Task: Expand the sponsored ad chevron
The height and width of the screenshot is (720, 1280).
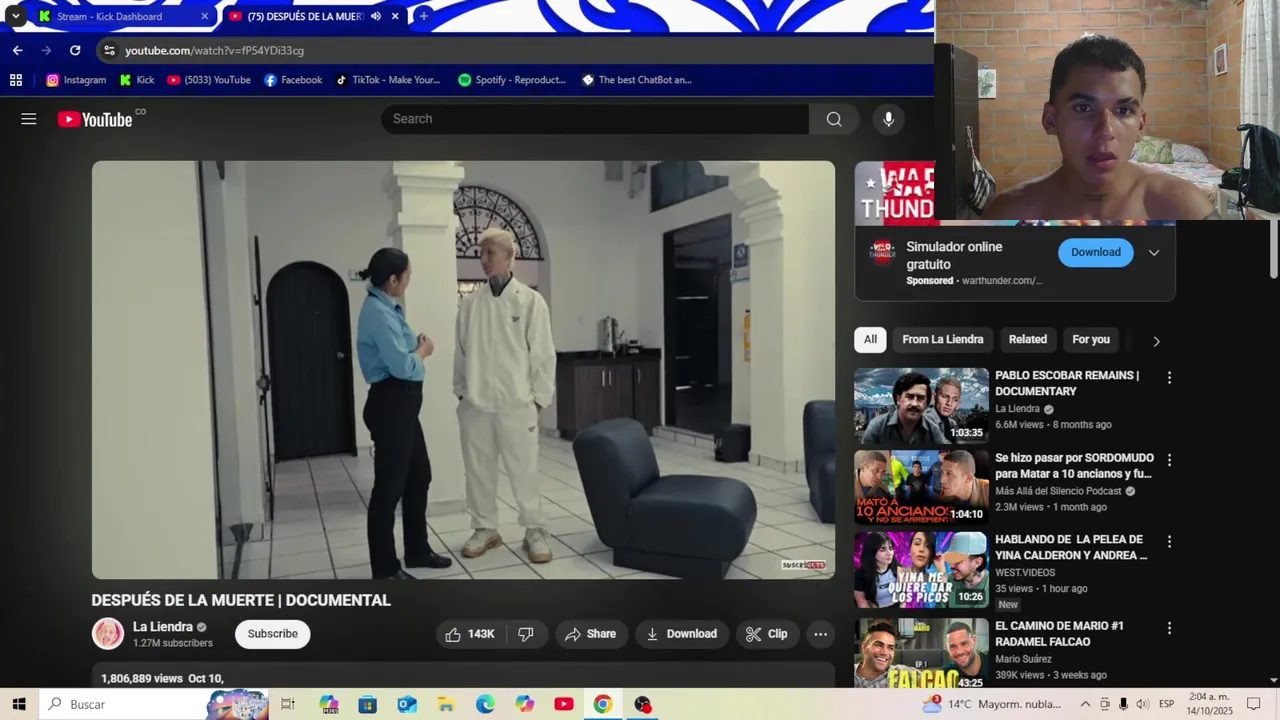Action: [1154, 253]
